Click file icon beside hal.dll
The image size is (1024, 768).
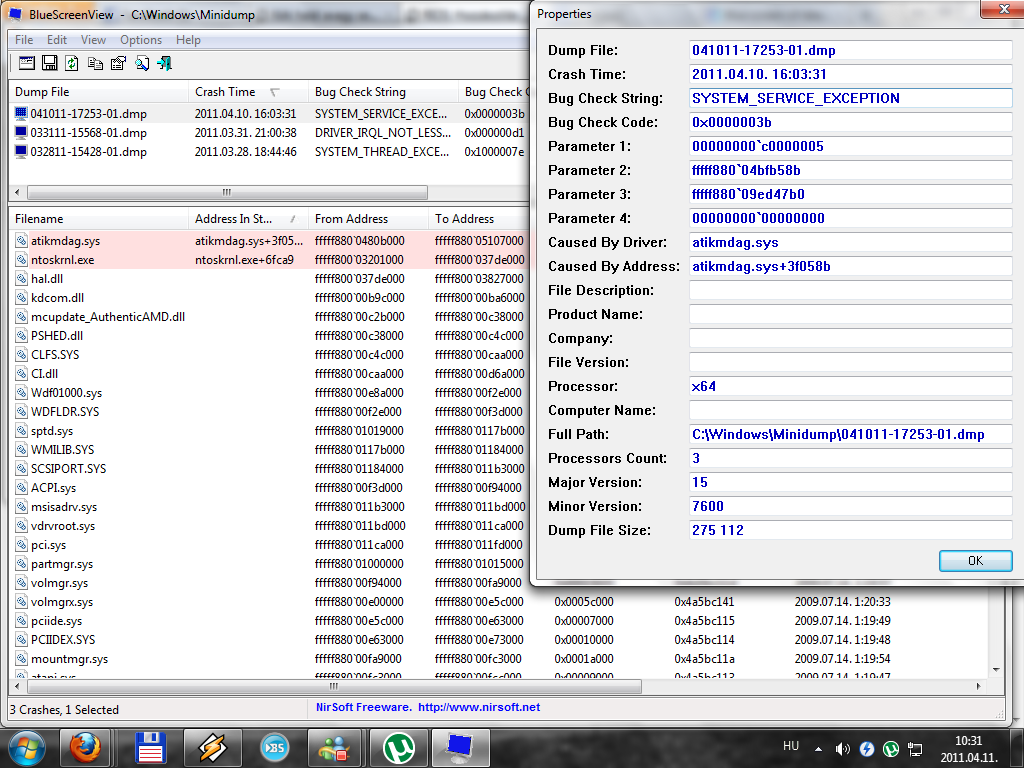[22, 279]
